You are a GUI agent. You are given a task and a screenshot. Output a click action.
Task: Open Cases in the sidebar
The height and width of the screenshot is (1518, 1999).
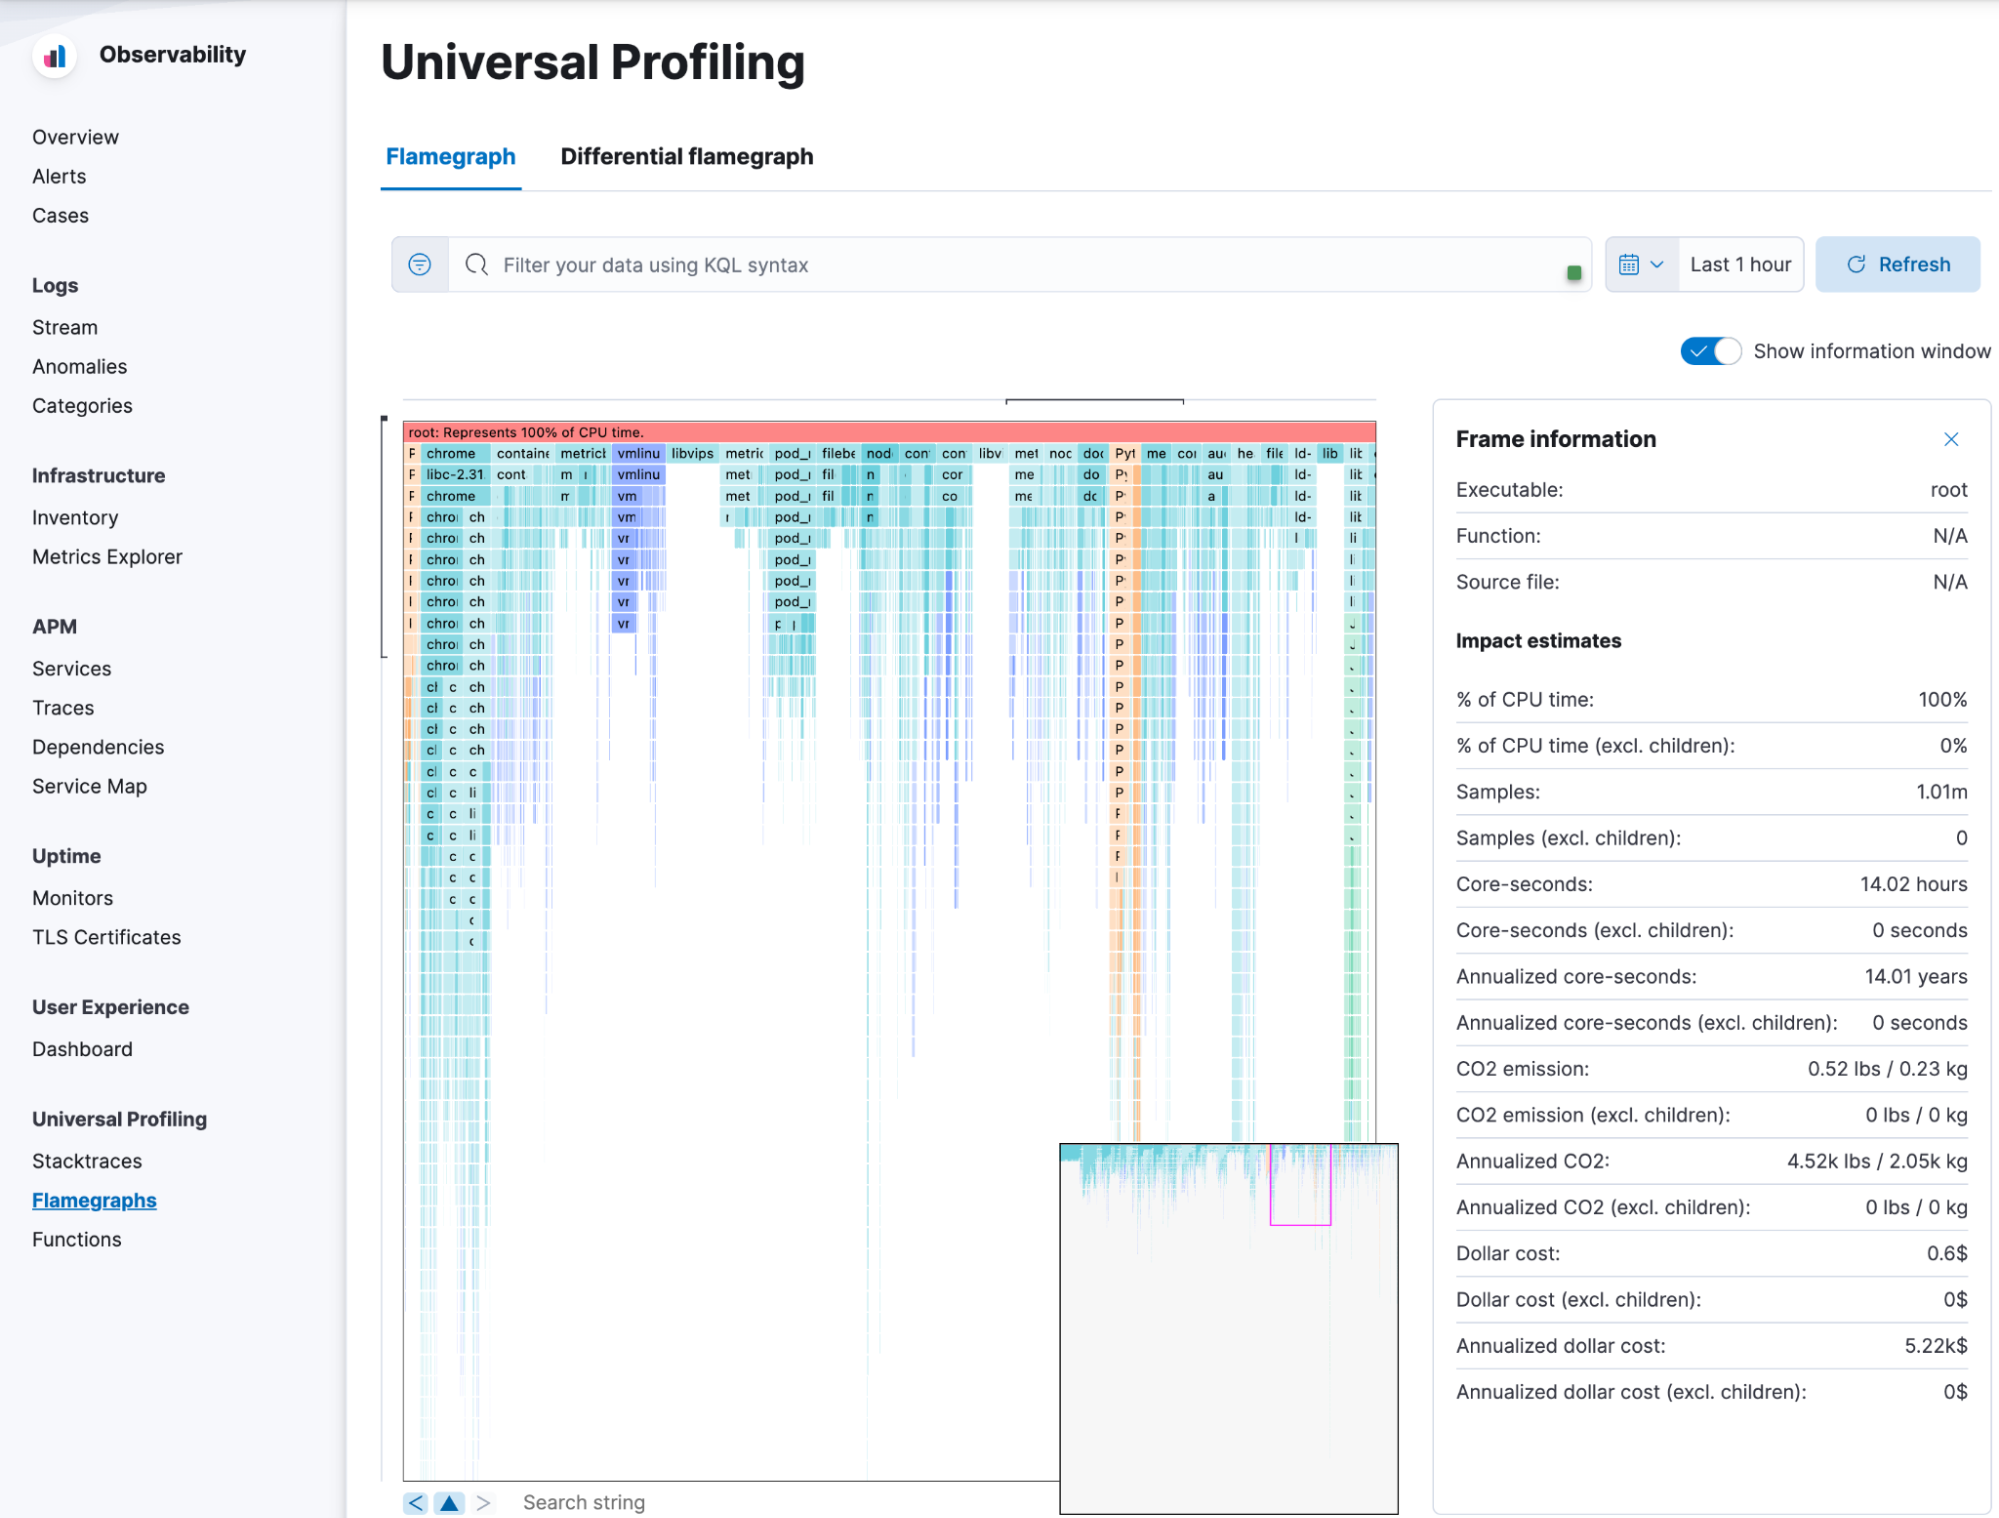click(x=60, y=215)
